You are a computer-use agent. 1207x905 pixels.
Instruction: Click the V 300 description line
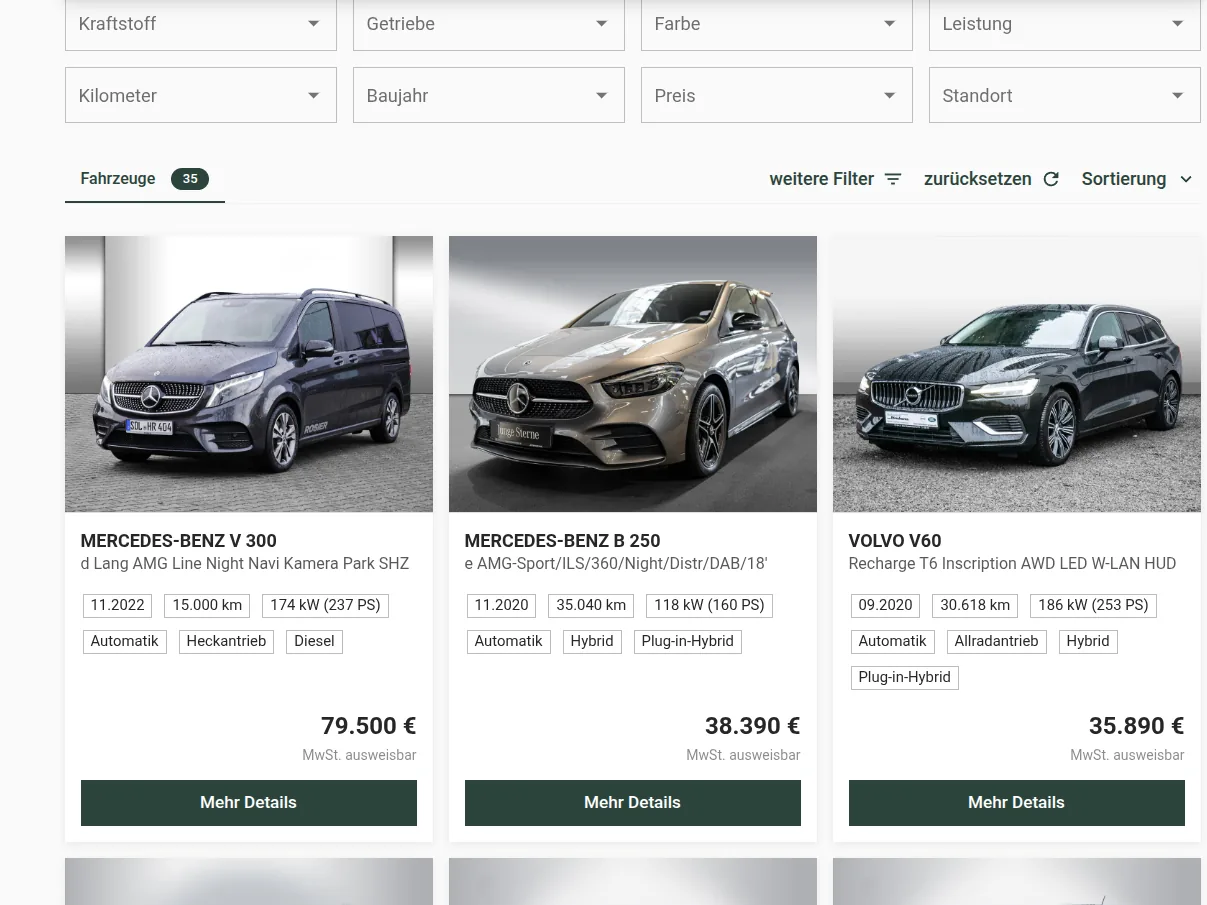coord(245,564)
